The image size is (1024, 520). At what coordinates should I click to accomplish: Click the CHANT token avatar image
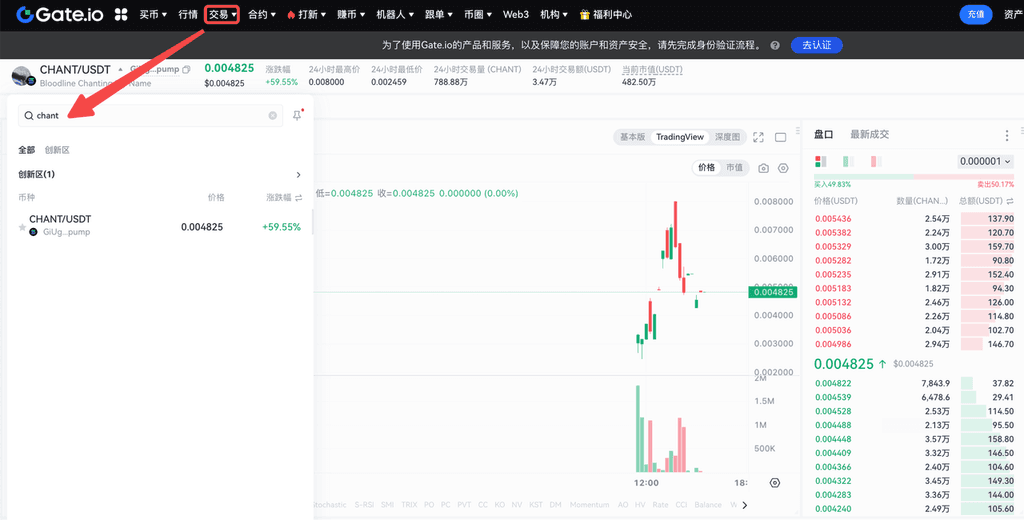22,76
